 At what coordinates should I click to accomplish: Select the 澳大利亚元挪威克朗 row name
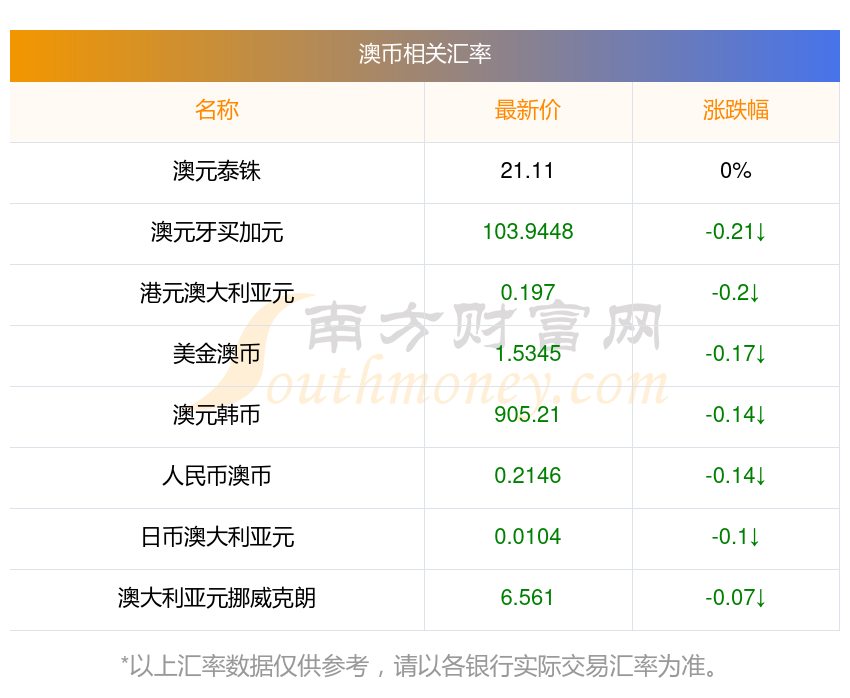point(217,598)
